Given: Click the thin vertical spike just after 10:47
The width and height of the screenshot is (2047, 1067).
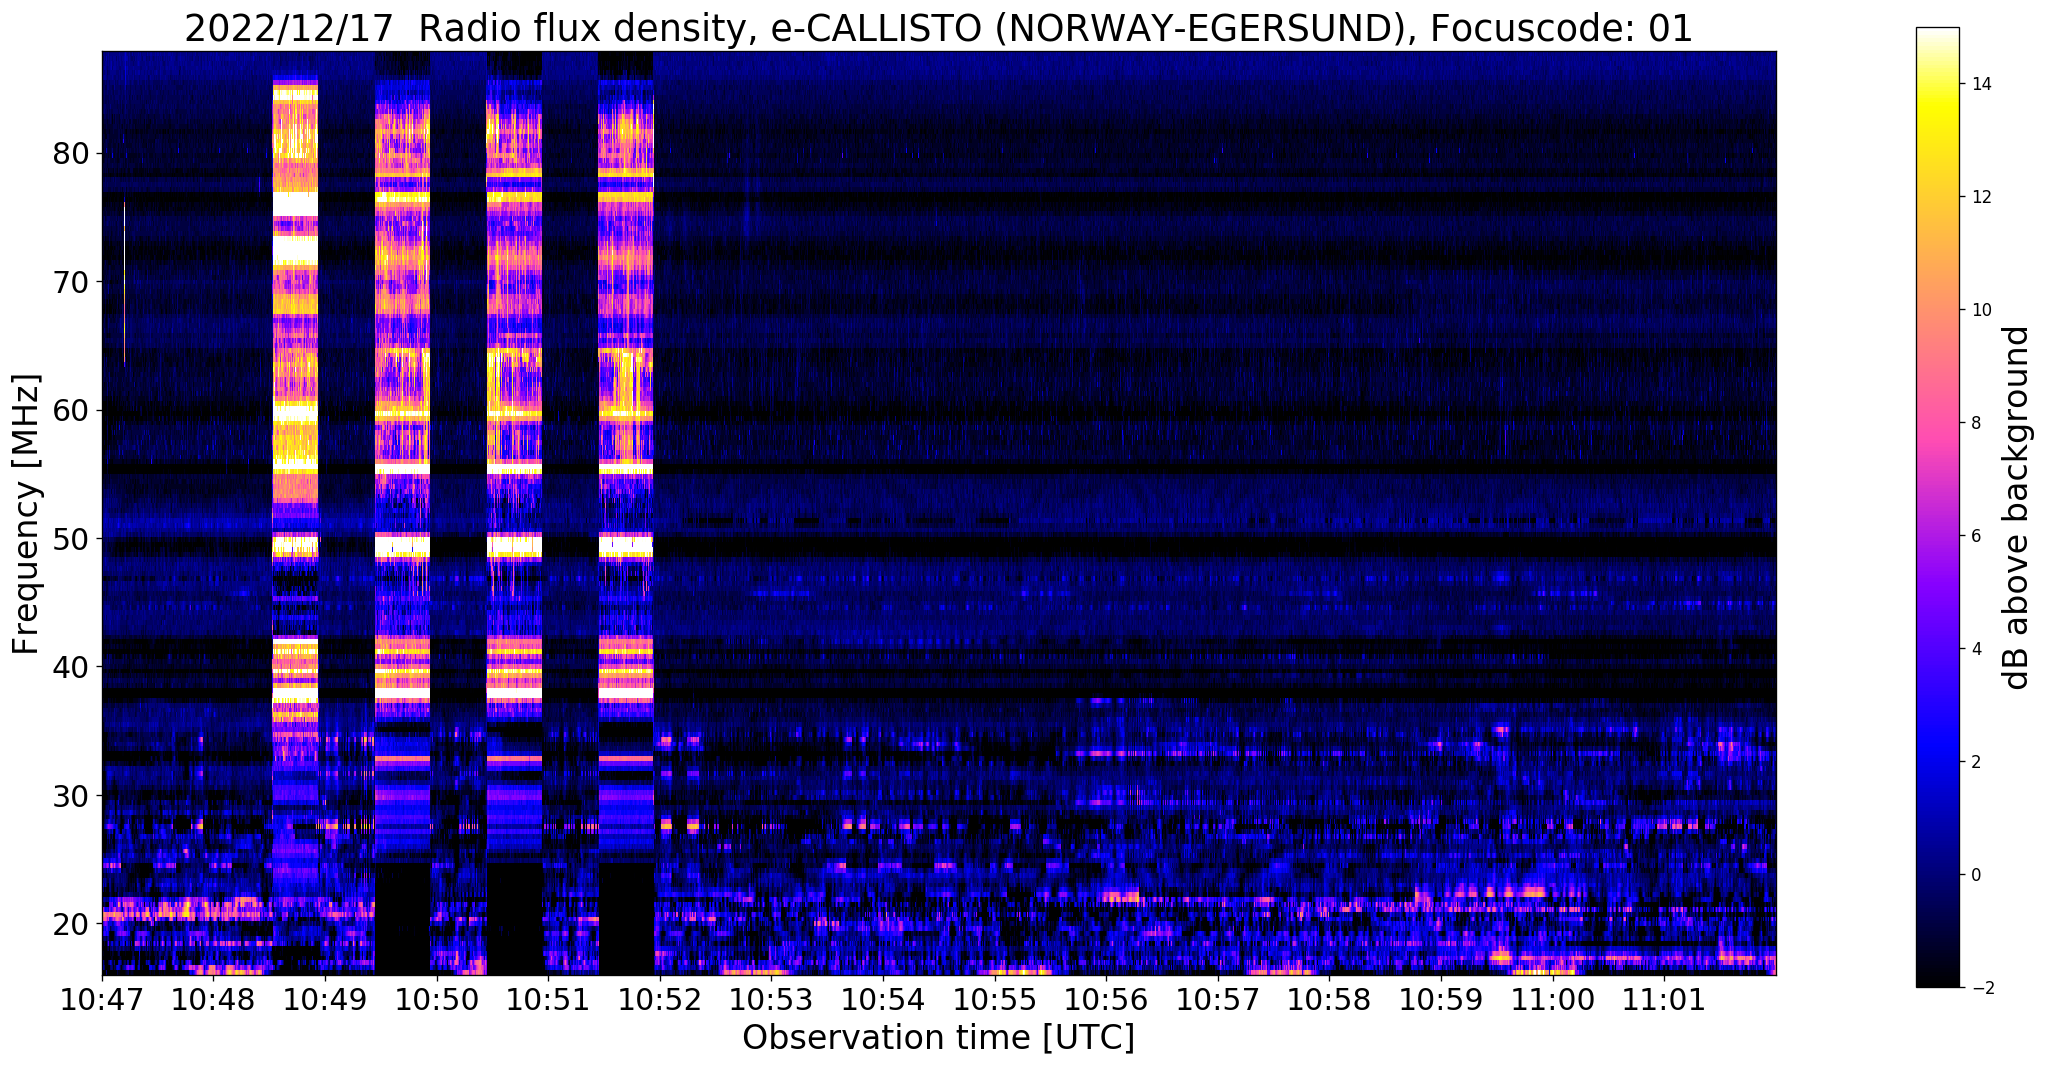Looking at the screenshot, I should tap(124, 283).
